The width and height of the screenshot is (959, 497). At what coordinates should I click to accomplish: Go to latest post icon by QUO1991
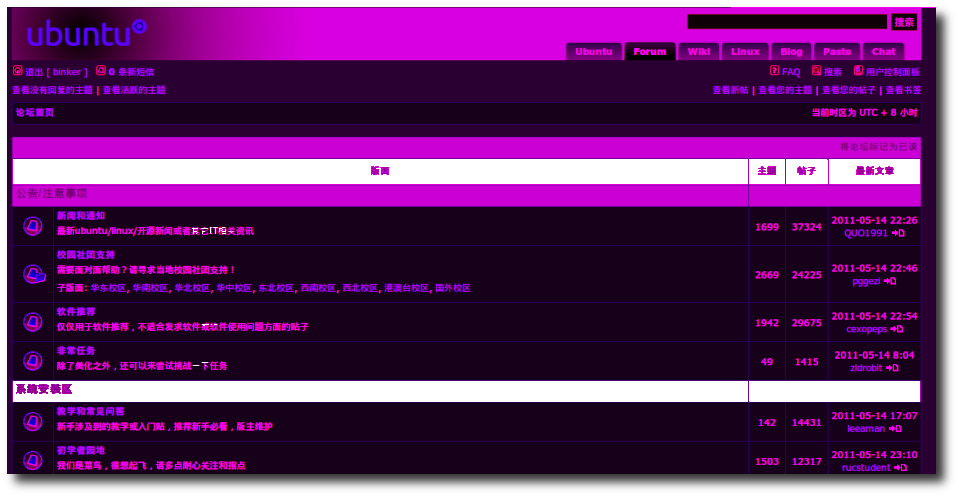pyautogui.click(x=898, y=234)
